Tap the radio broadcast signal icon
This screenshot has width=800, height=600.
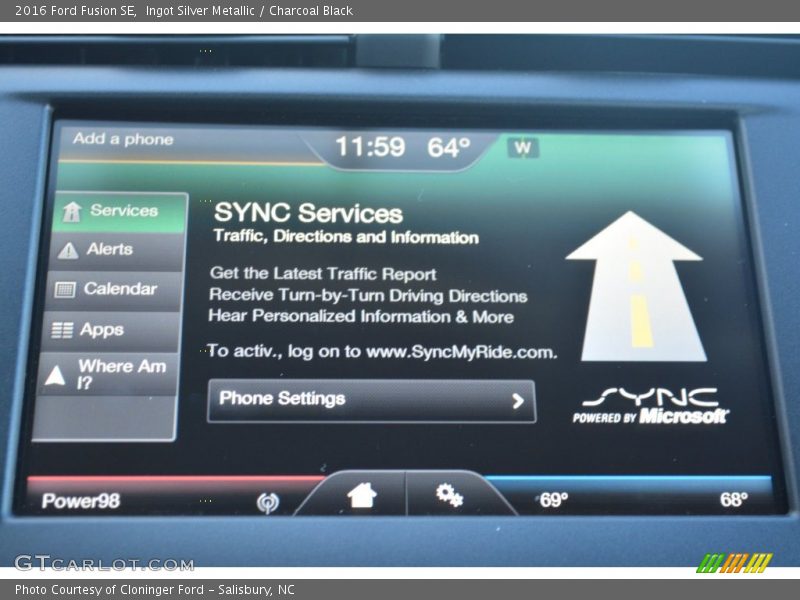tap(268, 503)
